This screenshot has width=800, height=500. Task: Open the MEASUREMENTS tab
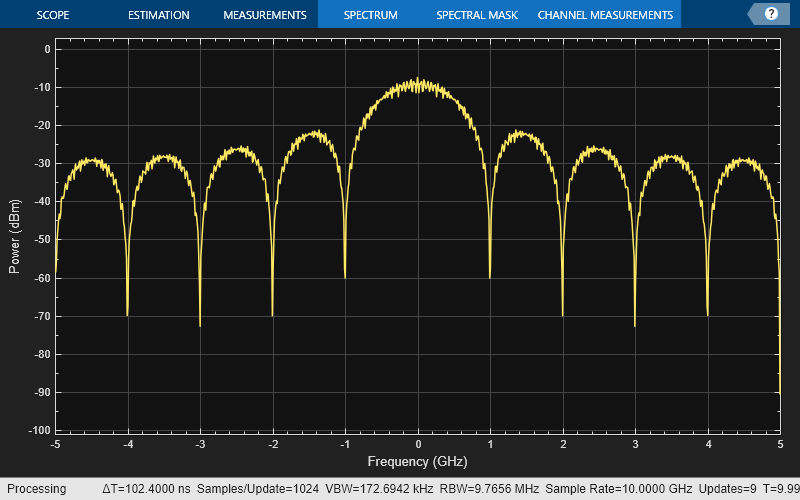pos(265,15)
